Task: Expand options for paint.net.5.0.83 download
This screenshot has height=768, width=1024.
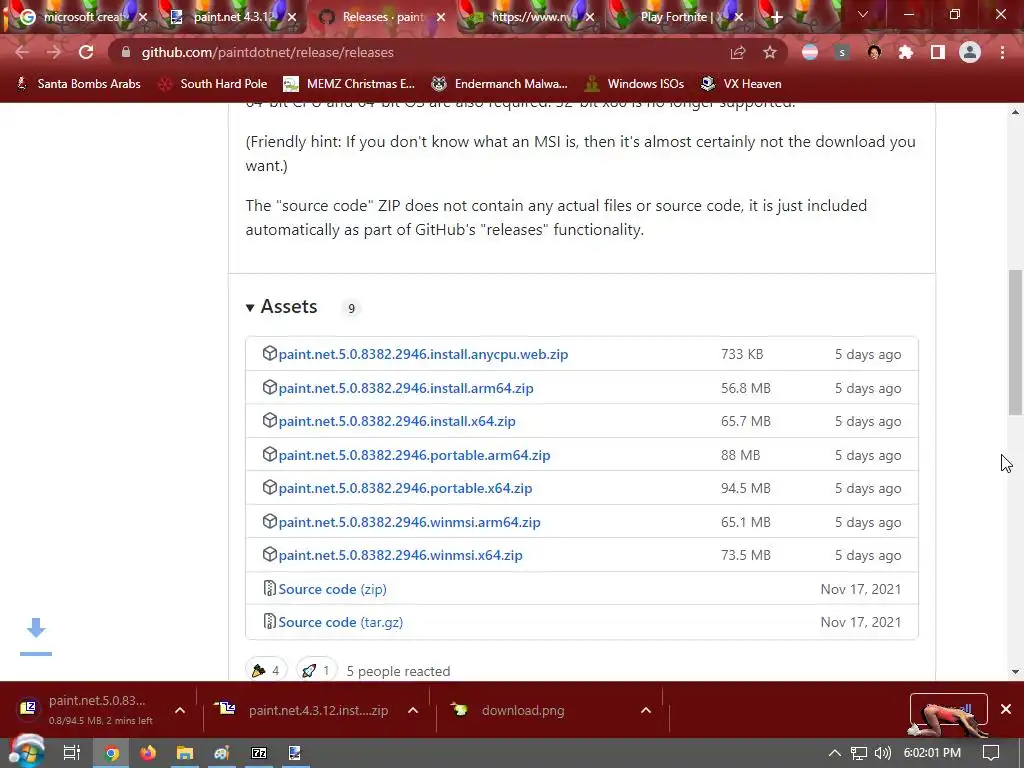Action: [180, 711]
